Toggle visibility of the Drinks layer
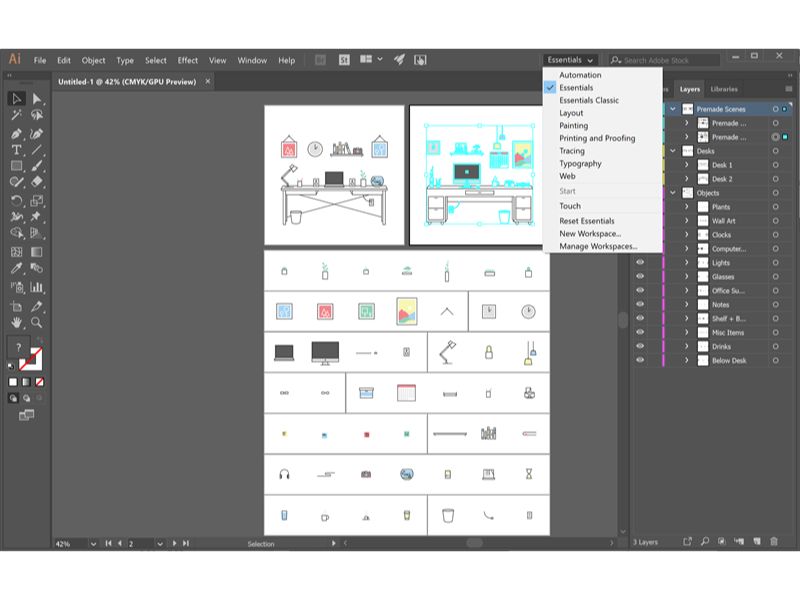 tap(640, 347)
